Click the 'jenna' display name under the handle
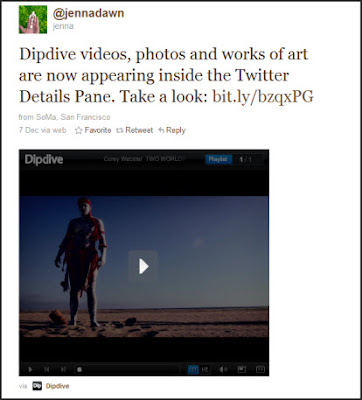This screenshot has width=362, height=400. pyautogui.click(x=63, y=26)
